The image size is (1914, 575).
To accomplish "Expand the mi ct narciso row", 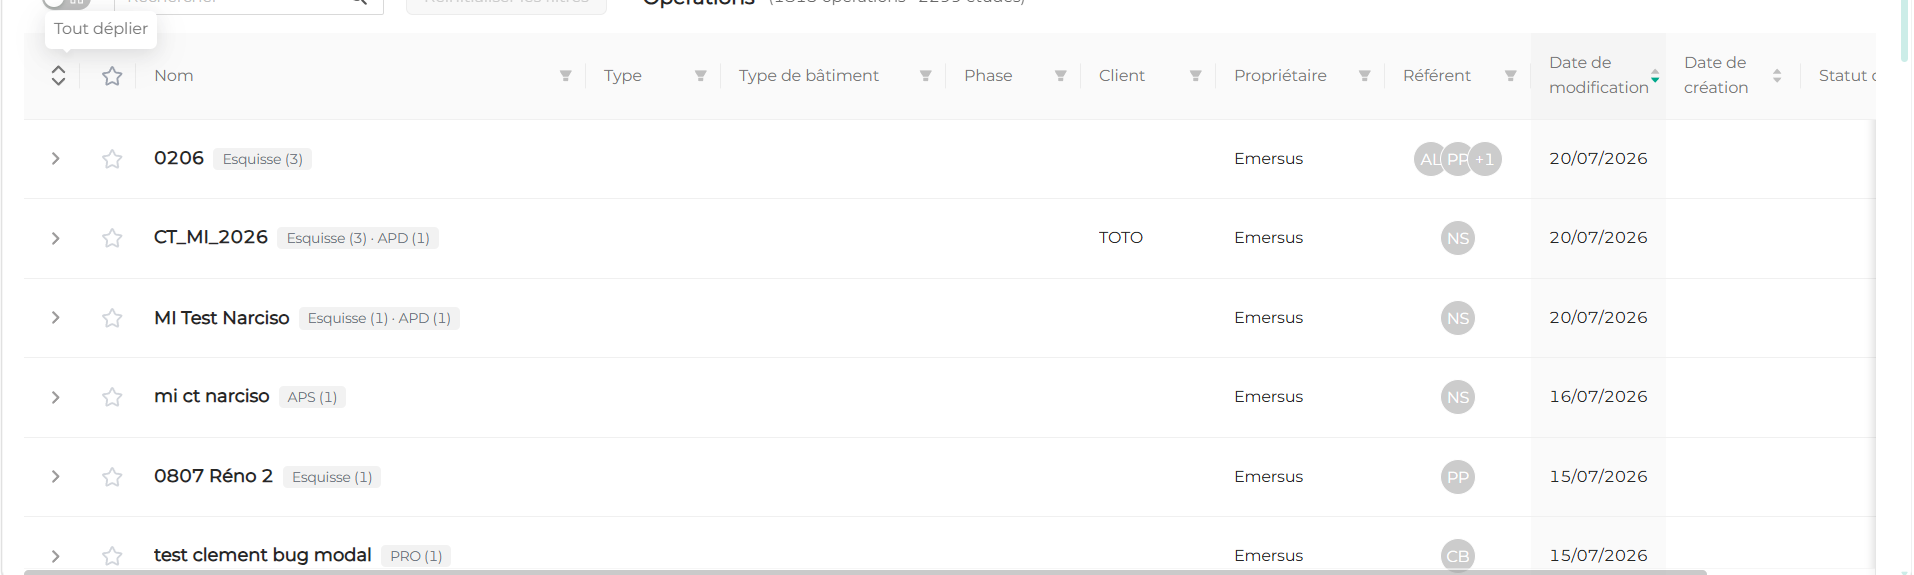I will 56,397.
